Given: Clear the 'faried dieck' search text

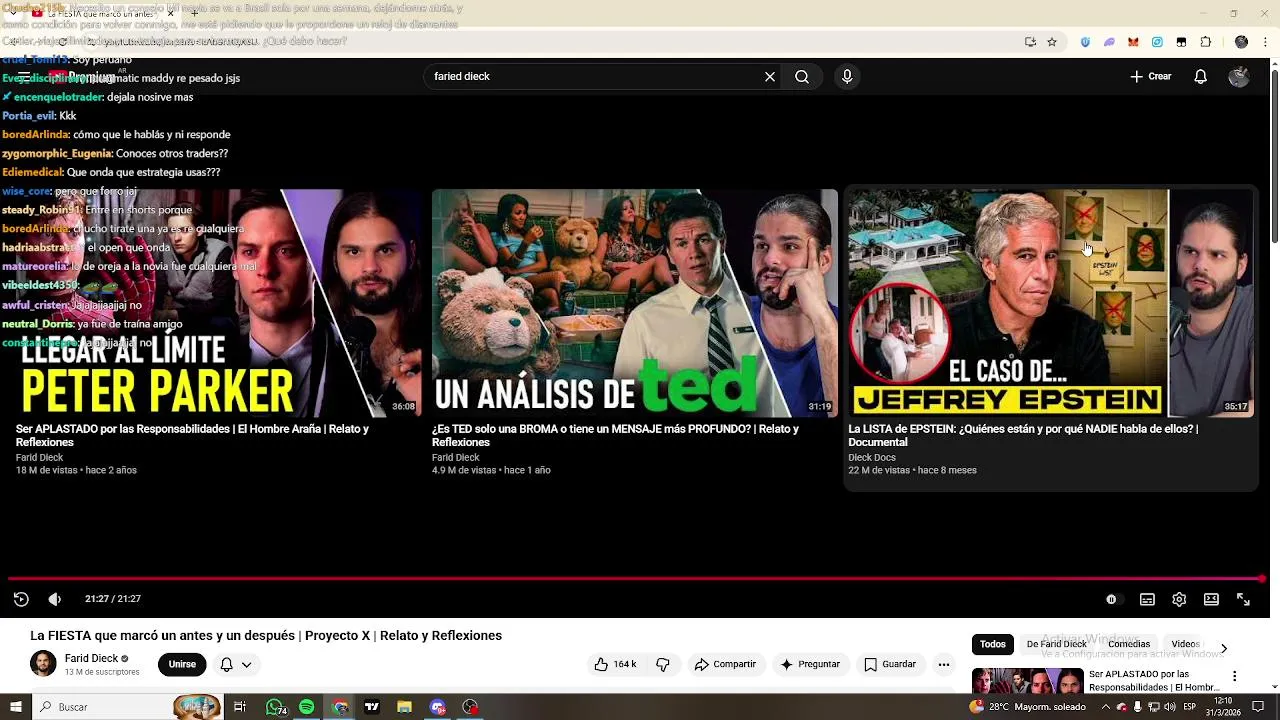Looking at the screenshot, I should tap(770, 76).
